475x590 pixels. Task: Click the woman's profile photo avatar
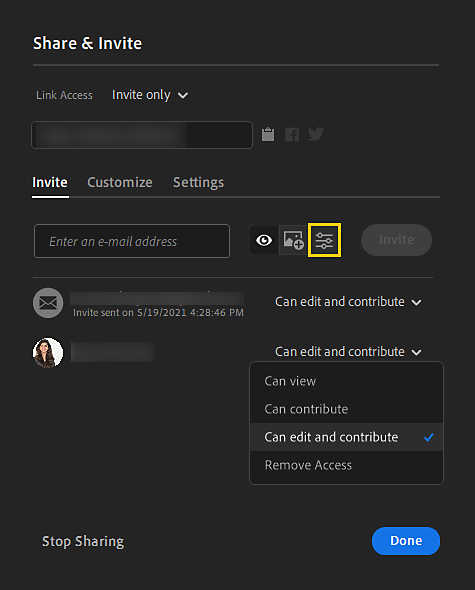coord(48,353)
